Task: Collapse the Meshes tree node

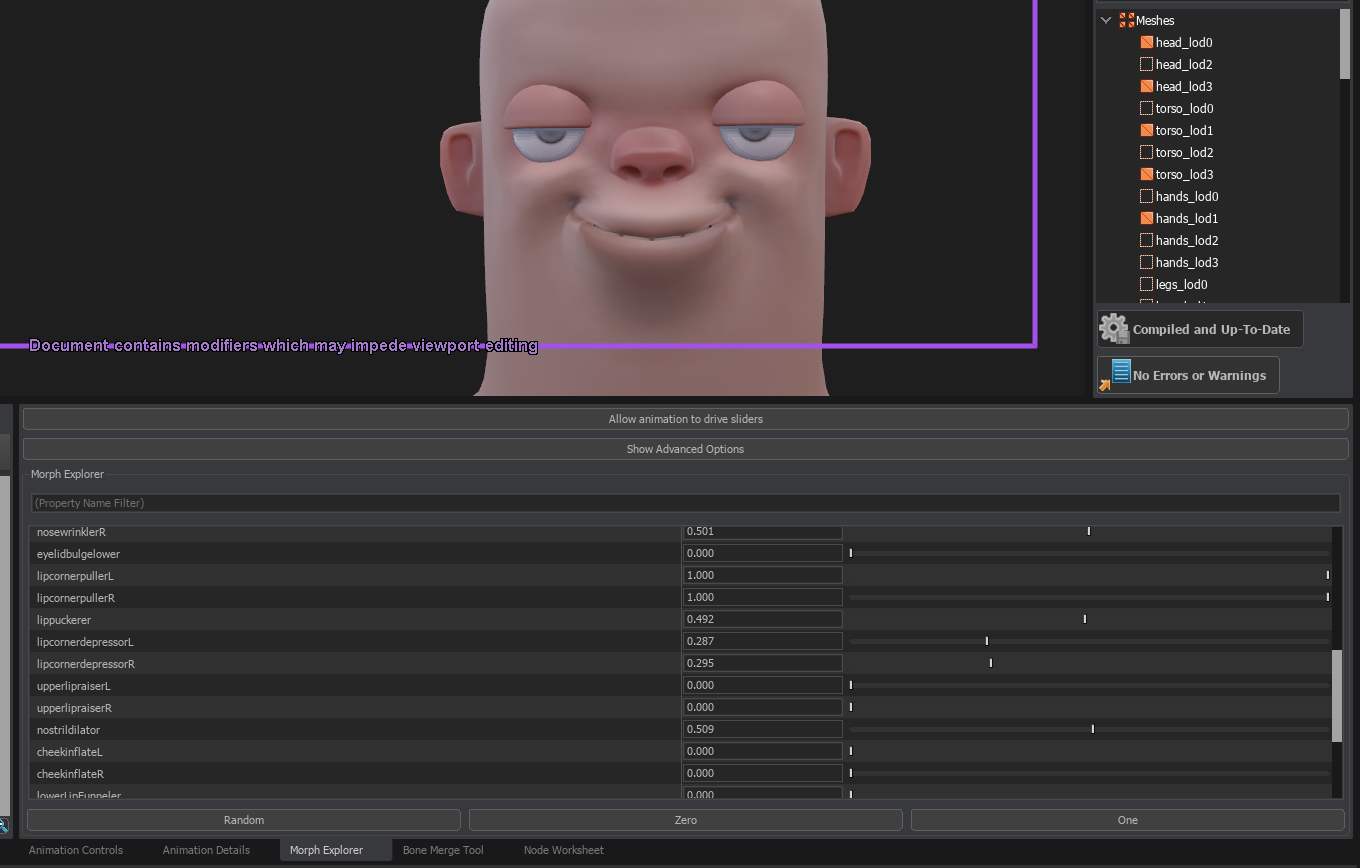Action: tap(1106, 19)
